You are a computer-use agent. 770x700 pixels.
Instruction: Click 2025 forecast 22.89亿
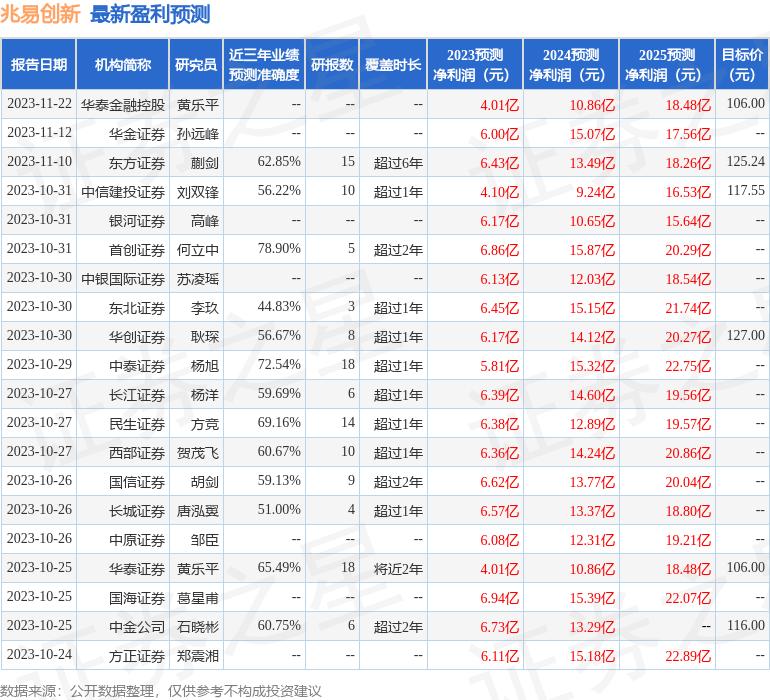click(x=688, y=656)
